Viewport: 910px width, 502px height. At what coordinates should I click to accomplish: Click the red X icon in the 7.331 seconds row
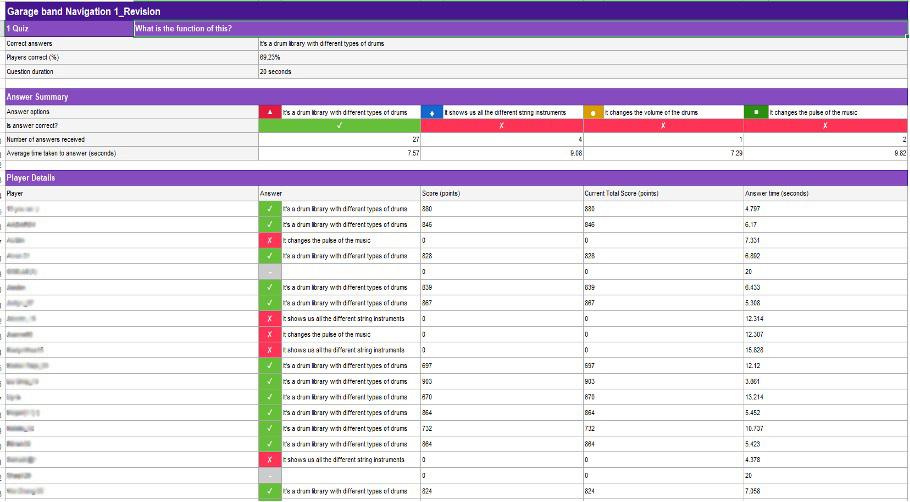point(270,240)
